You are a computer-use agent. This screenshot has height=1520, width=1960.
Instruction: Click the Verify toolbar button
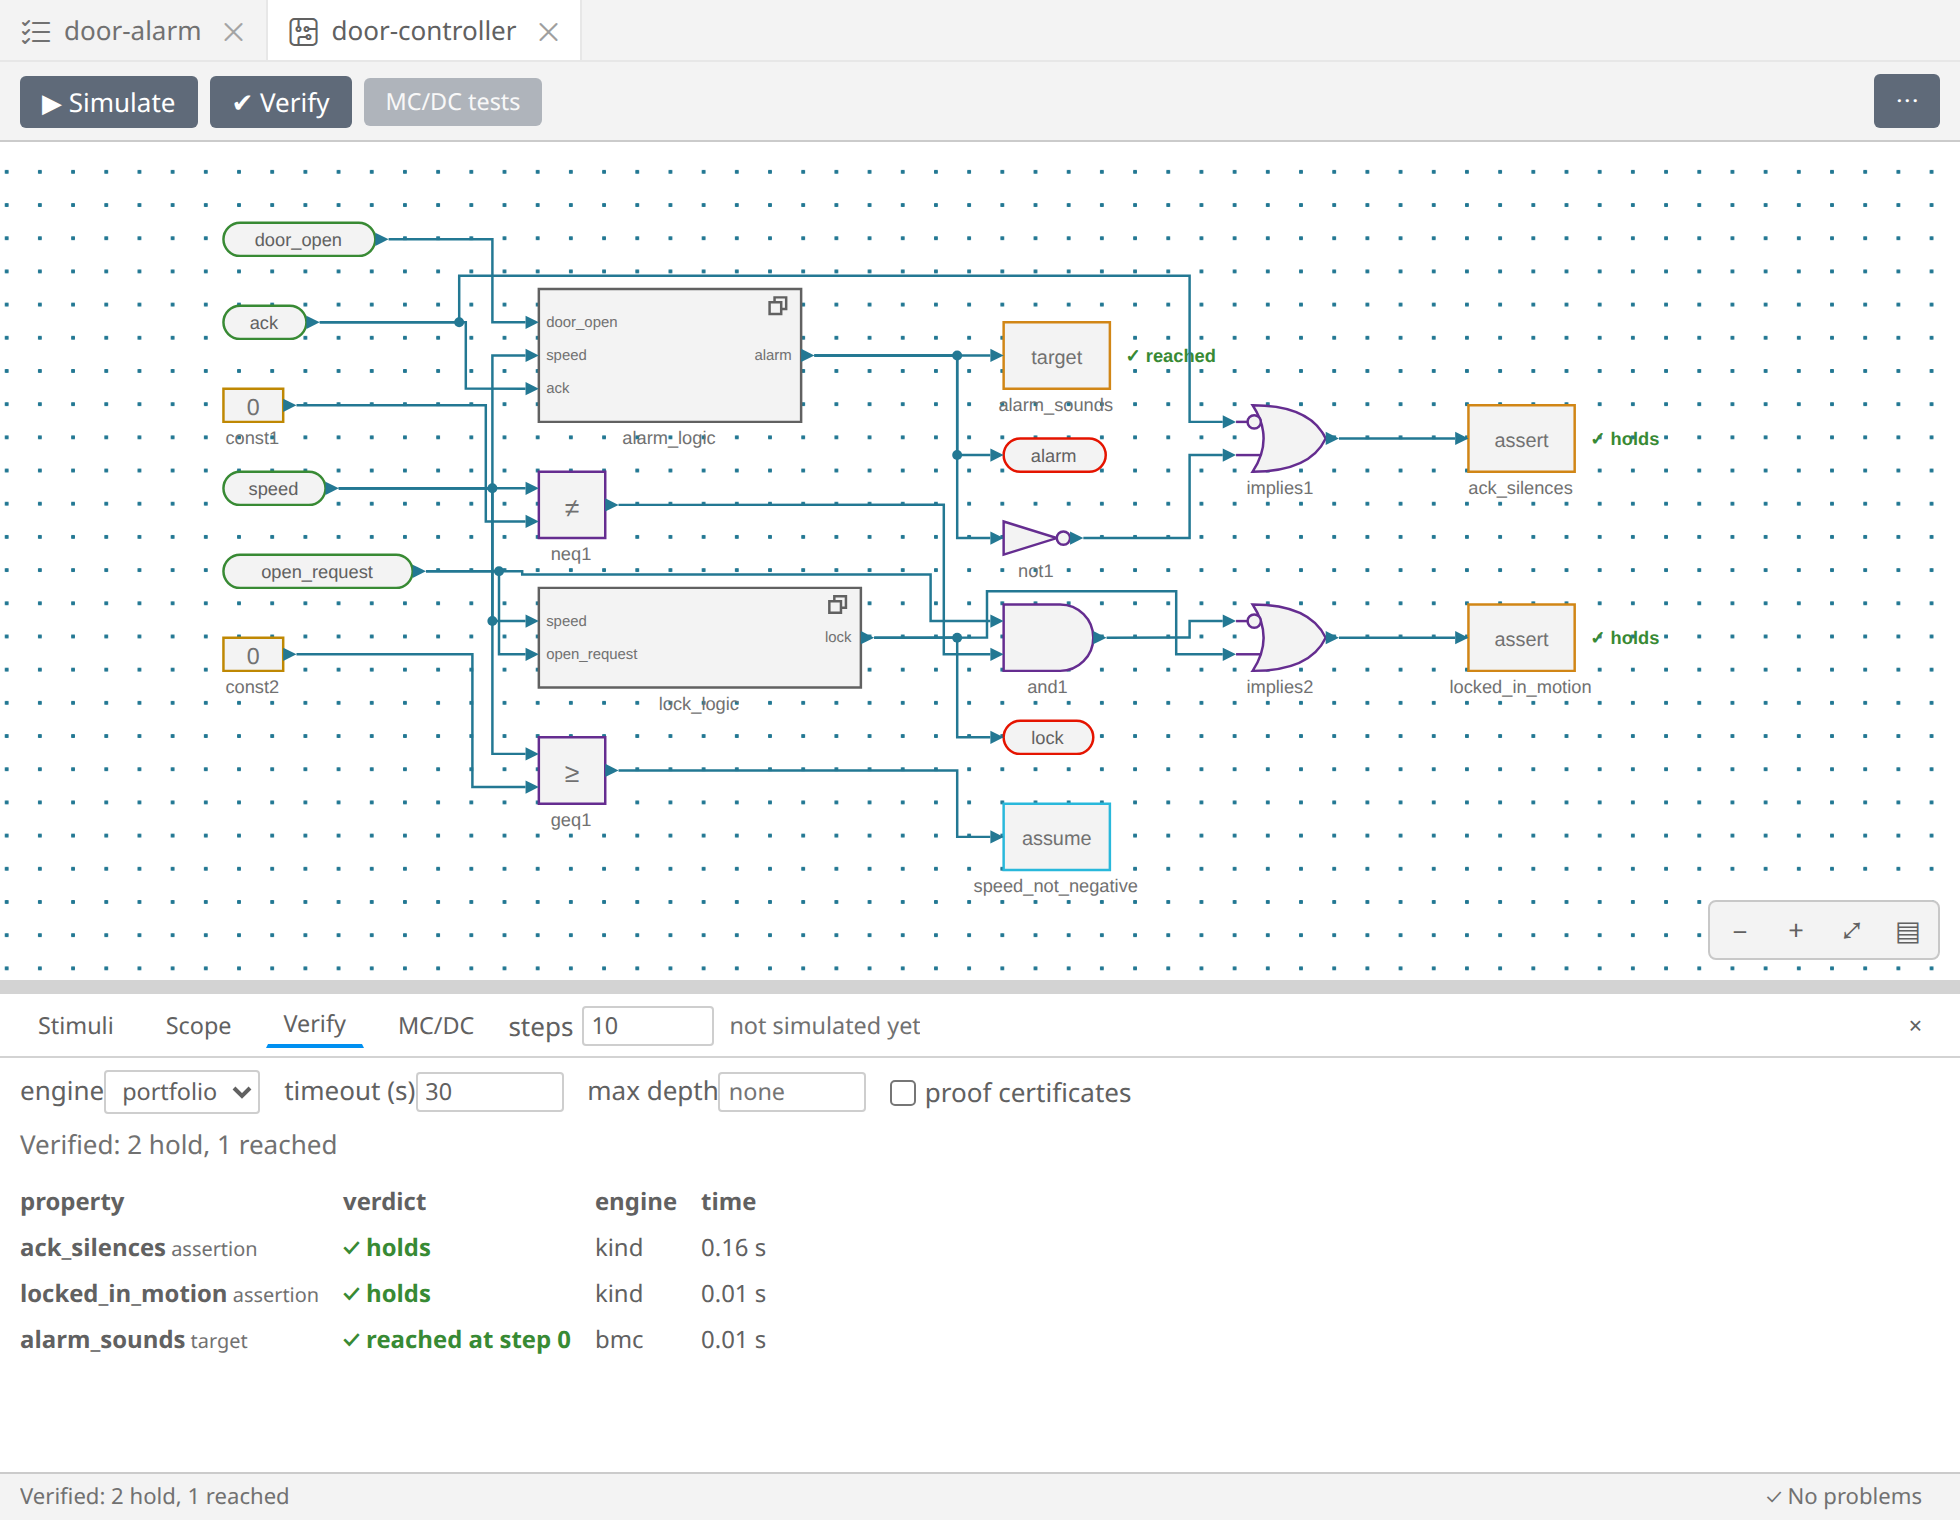tap(281, 102)
